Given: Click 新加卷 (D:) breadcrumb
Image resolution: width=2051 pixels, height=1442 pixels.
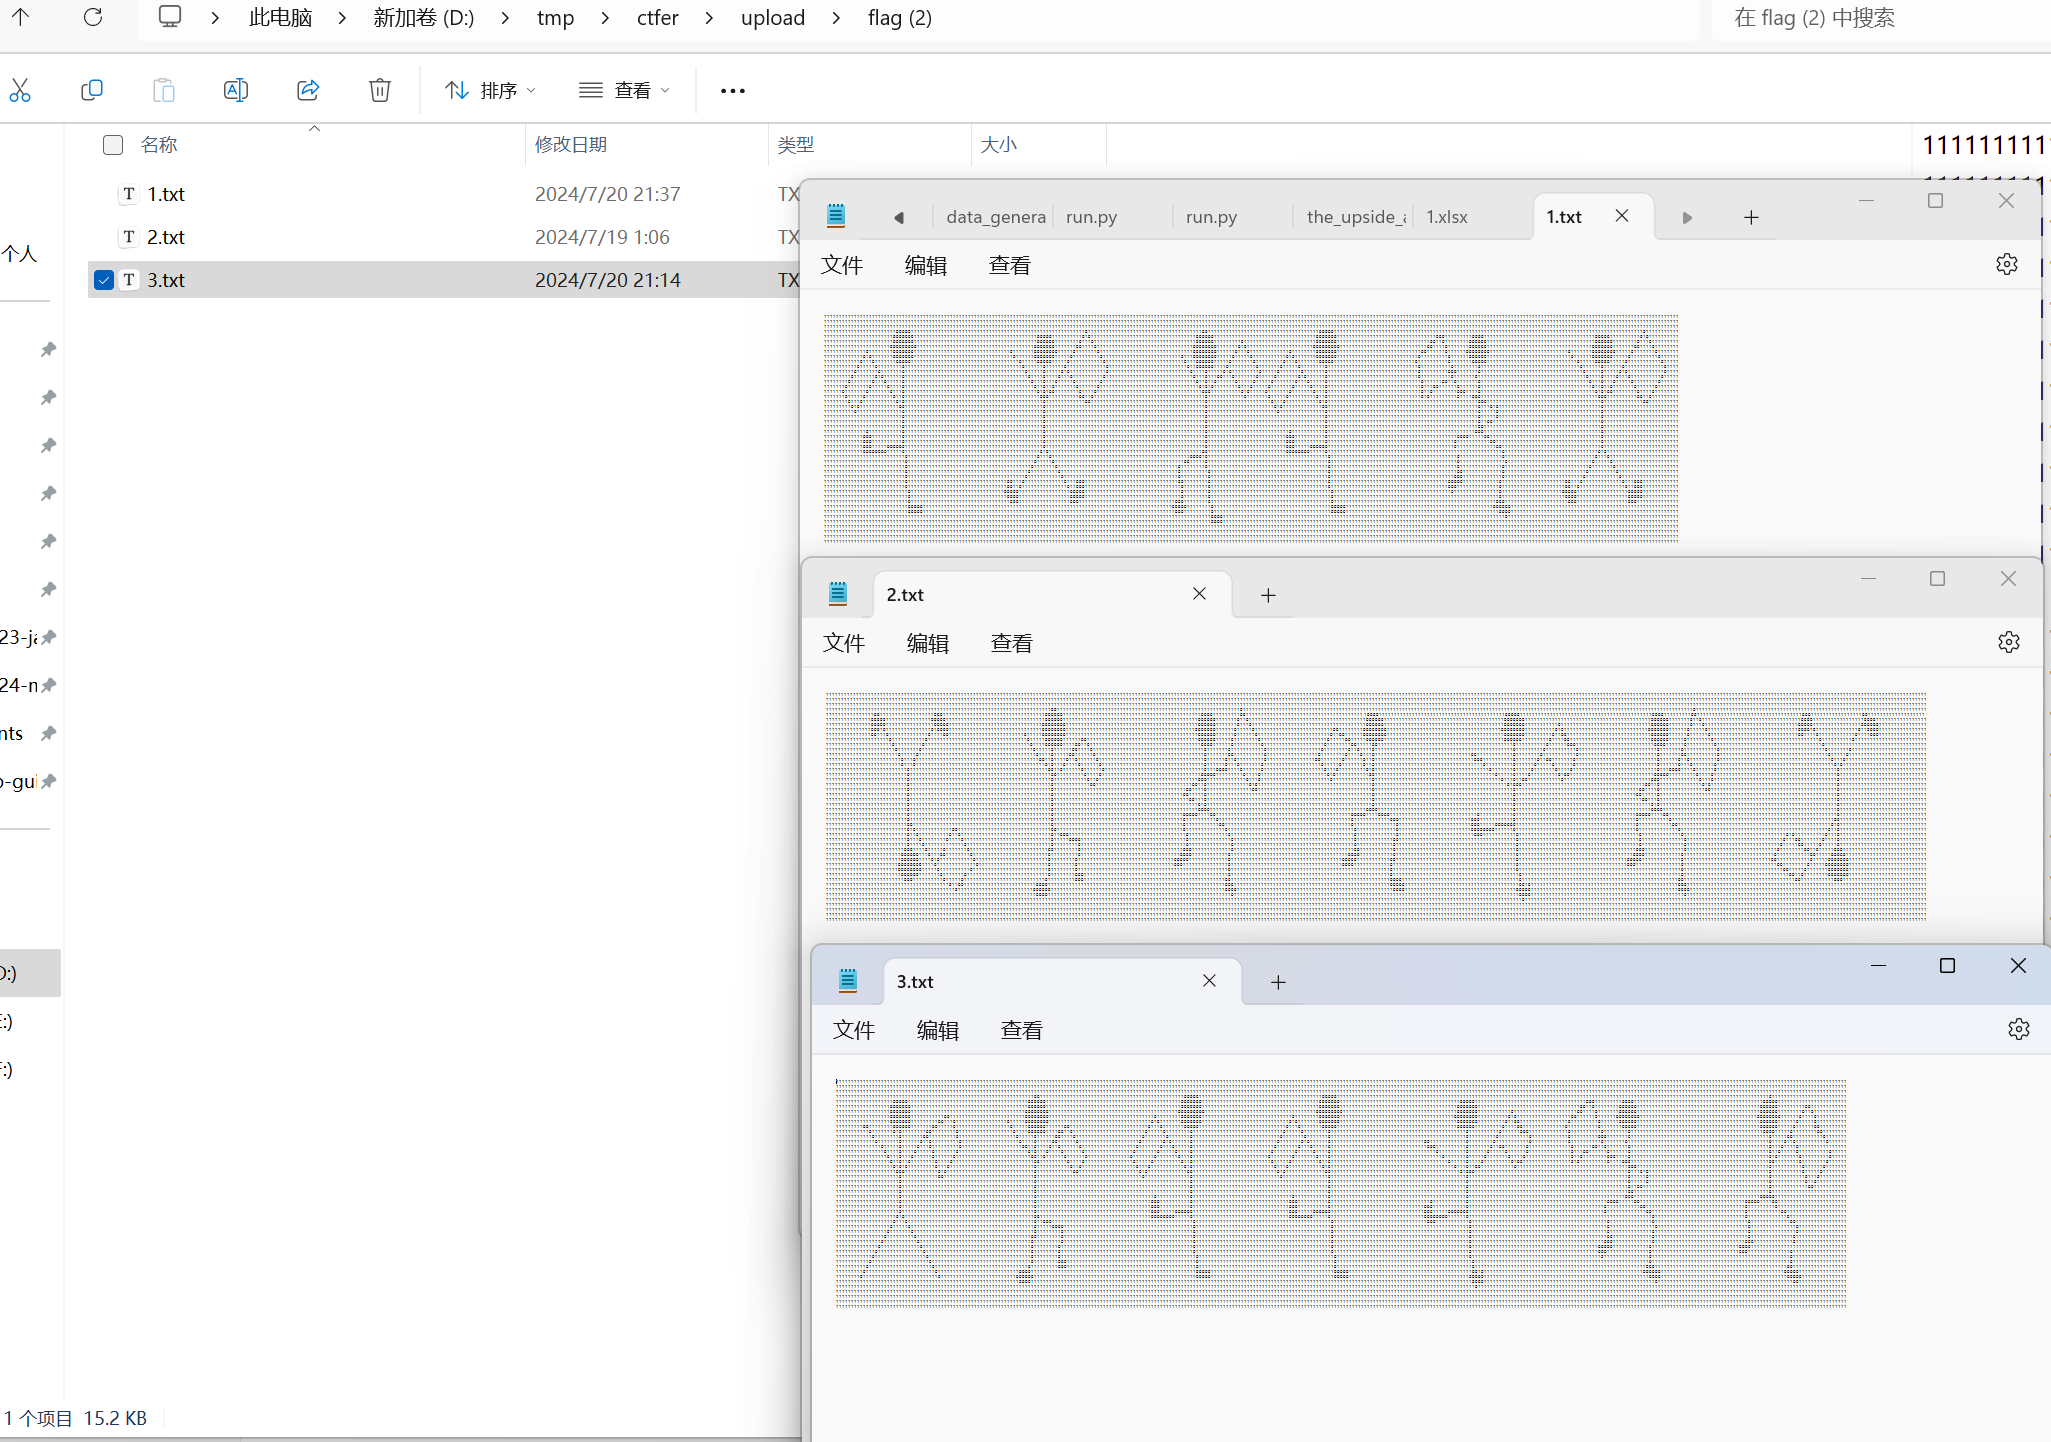Looking at the screenshot, I should [x=424, y=18].
